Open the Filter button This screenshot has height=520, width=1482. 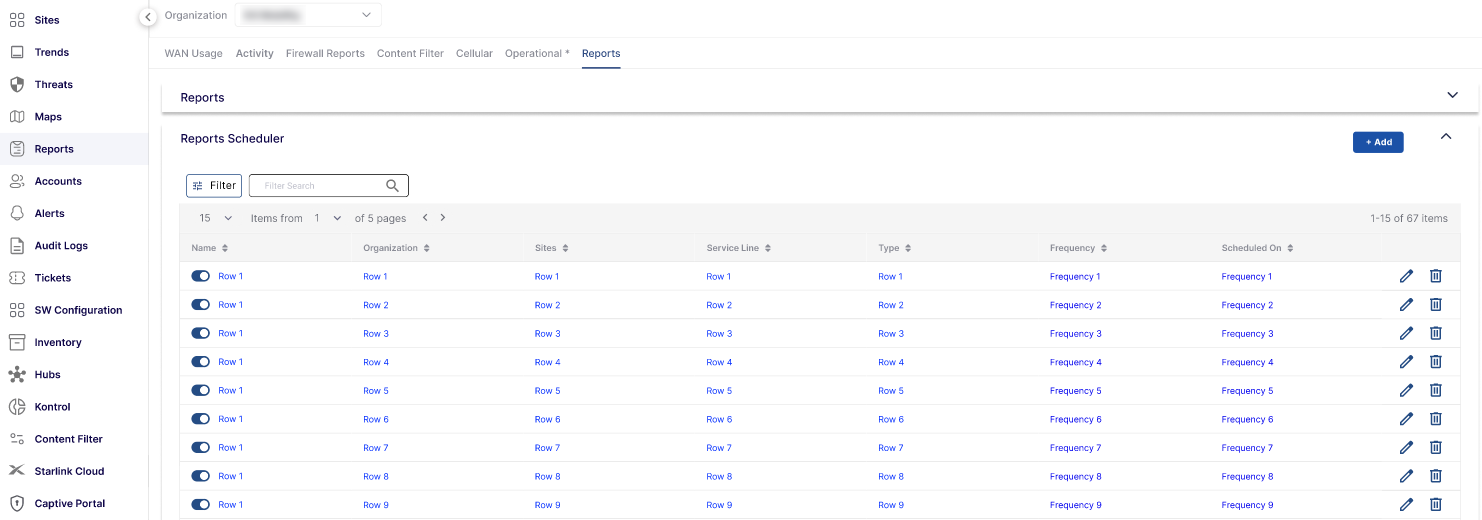tap(214, 185)
